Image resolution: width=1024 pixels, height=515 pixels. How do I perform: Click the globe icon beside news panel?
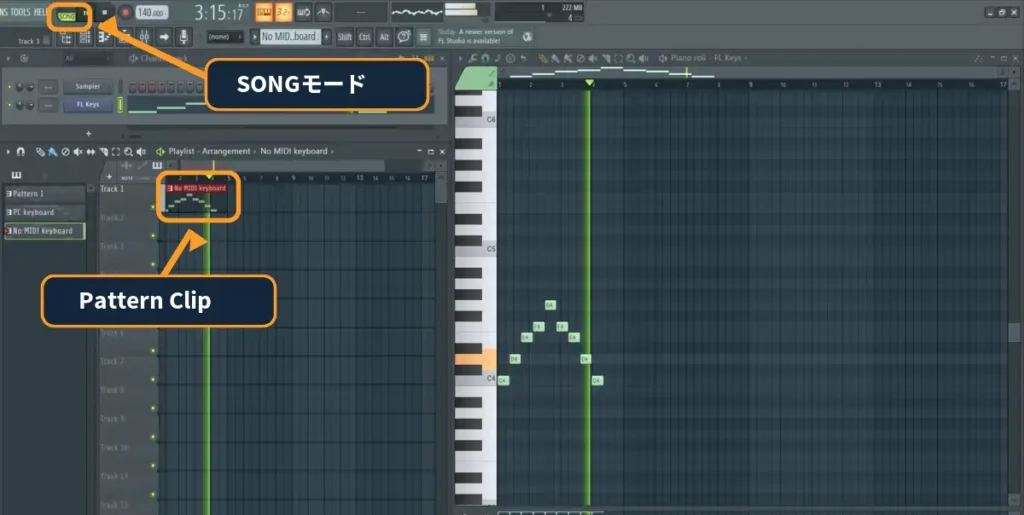click(528, 37)
